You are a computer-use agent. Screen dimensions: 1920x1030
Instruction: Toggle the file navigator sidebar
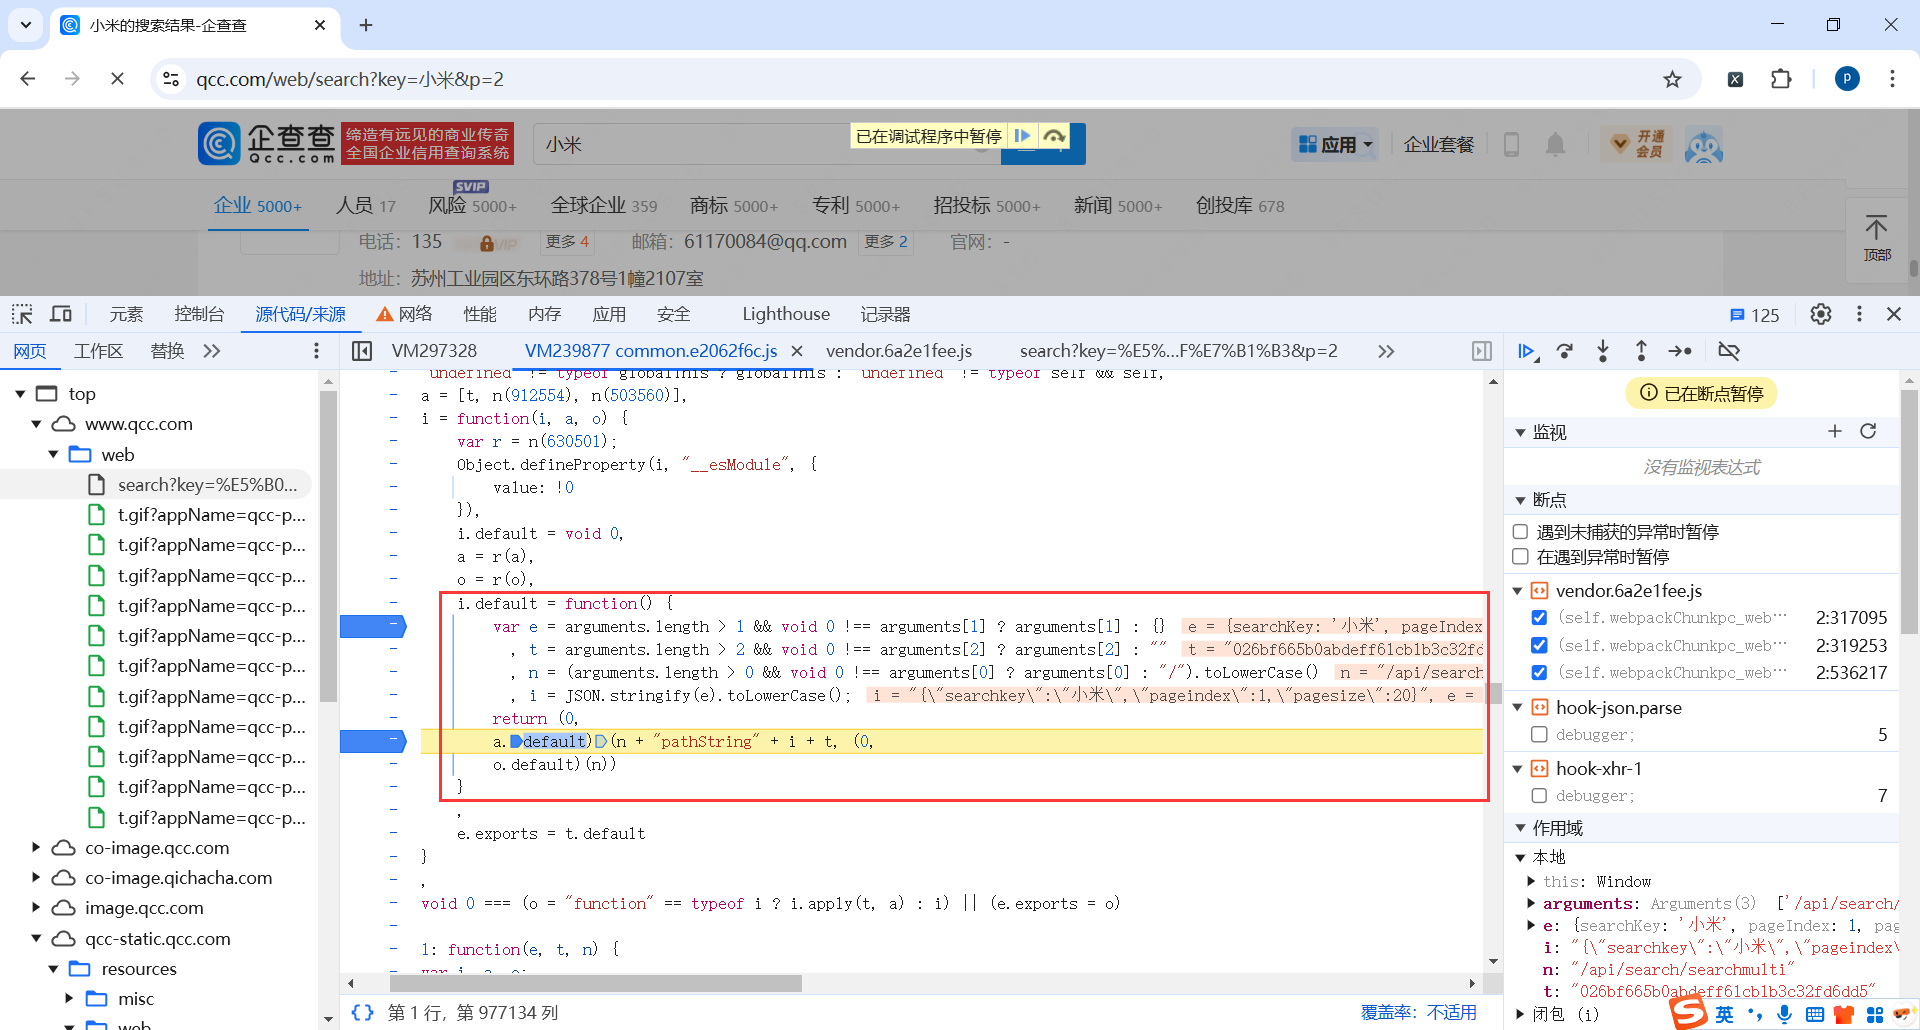[x=362, y=351]
